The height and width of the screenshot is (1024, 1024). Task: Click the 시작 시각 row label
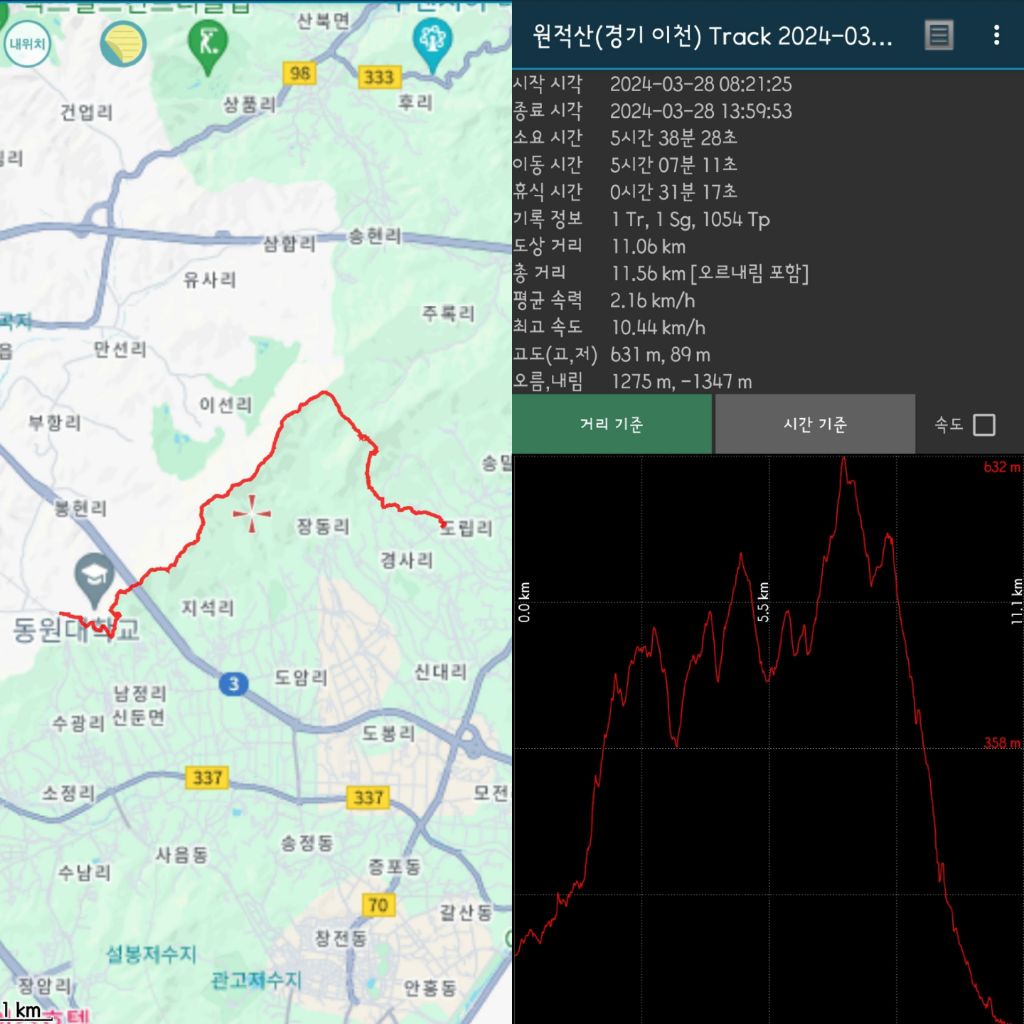tap(547, 84)
